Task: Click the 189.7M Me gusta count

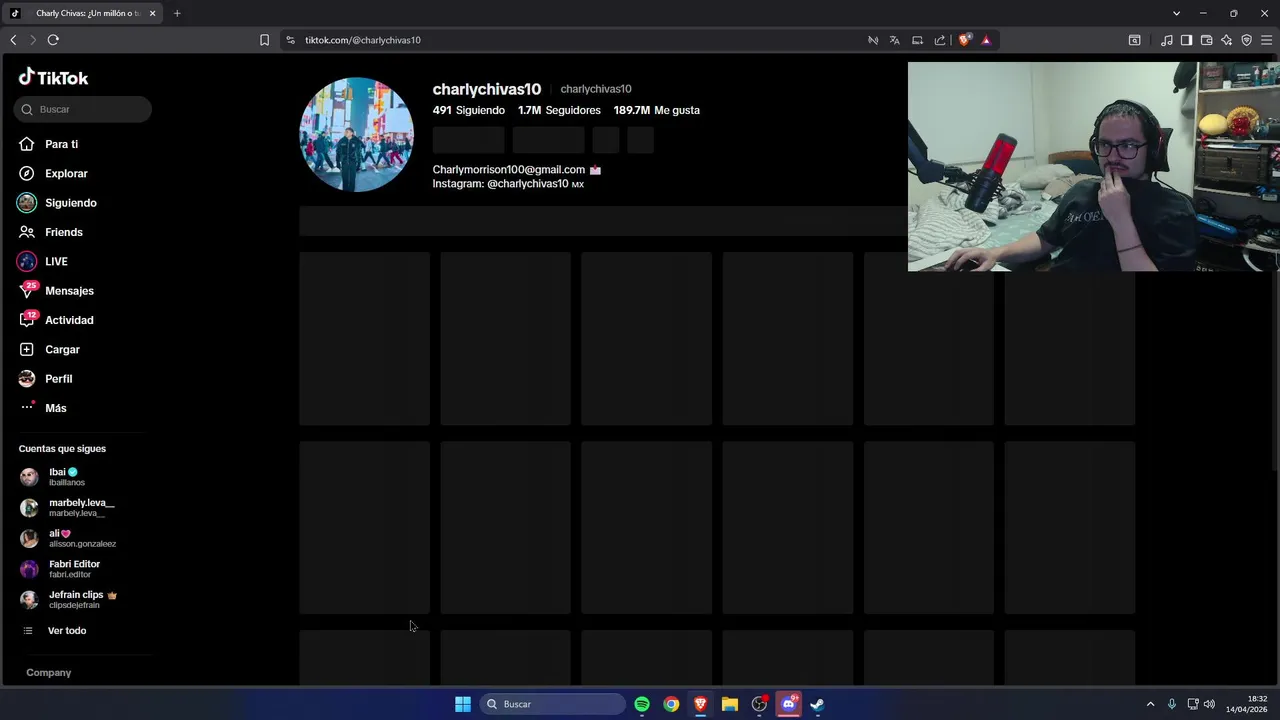Action: point(656,110)
